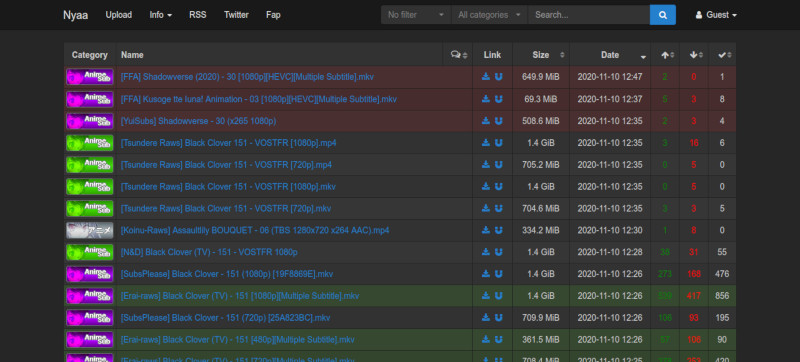Screen dimensions: 800x362
Task: Click in the Search text field
Action: pos(589,15)
